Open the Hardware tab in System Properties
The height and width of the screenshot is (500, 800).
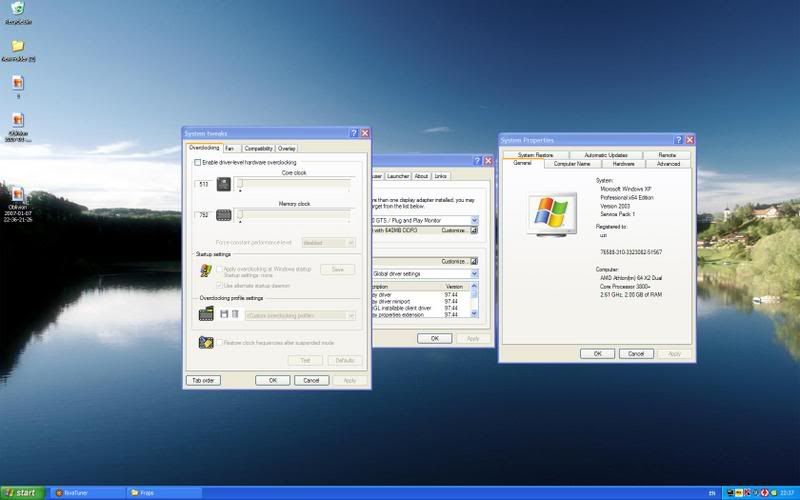pos(623,164)
